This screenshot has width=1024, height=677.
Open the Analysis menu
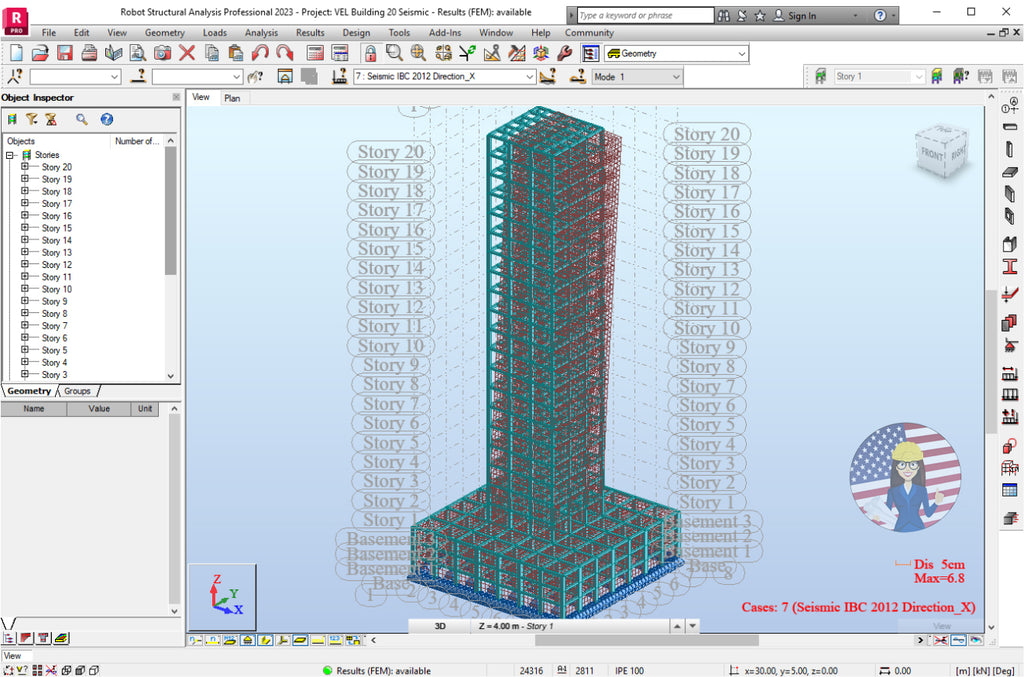click(x=261, y=32)
